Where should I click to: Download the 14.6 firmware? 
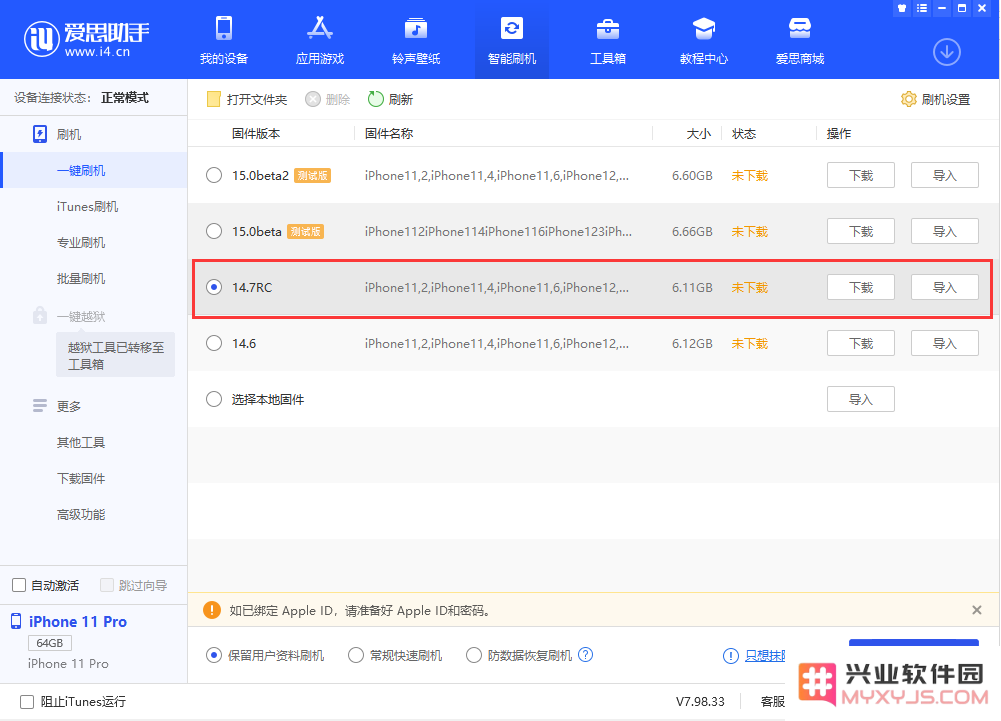861,343
